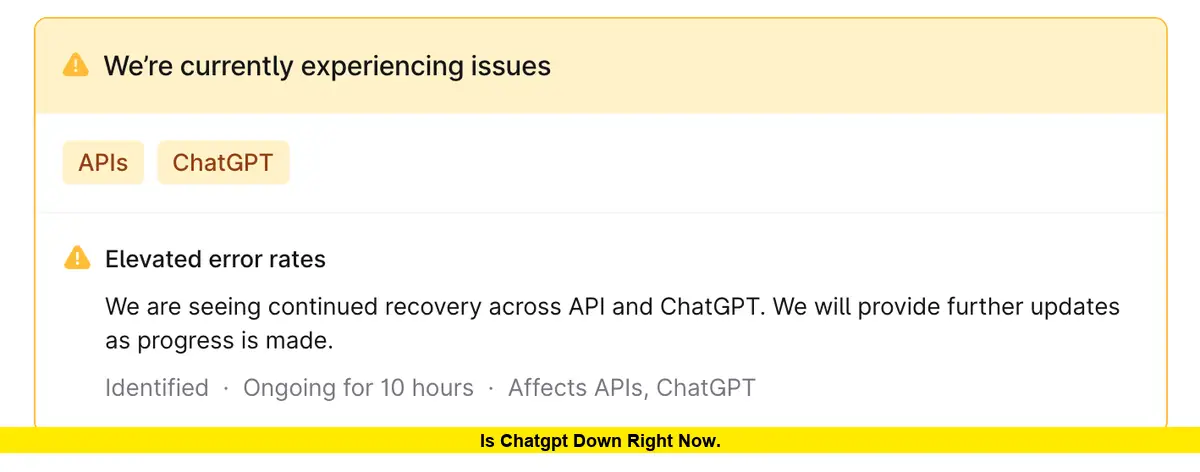Click the dot separator before Affects
This screenshot has width=1200, height=472.
point(491,388)
